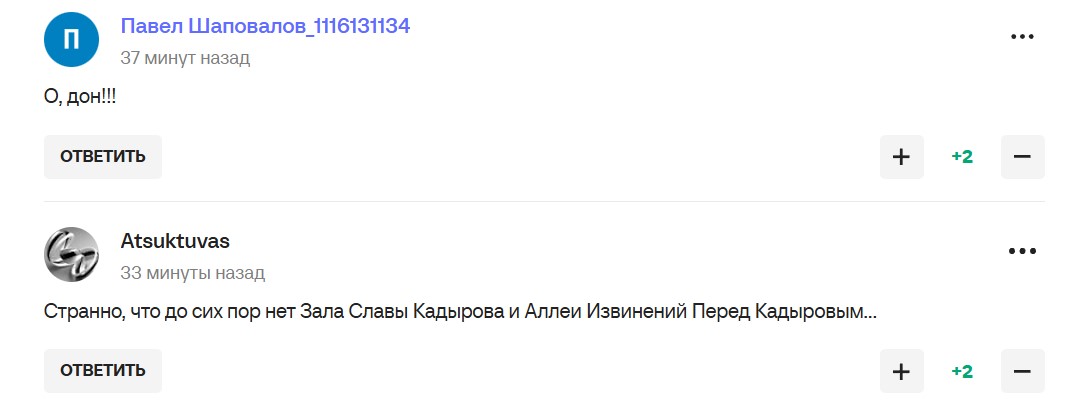Open Павел Шаповалов_1116131134 profile link
The height and width of the screenshot is (400, 1081).
265,27
